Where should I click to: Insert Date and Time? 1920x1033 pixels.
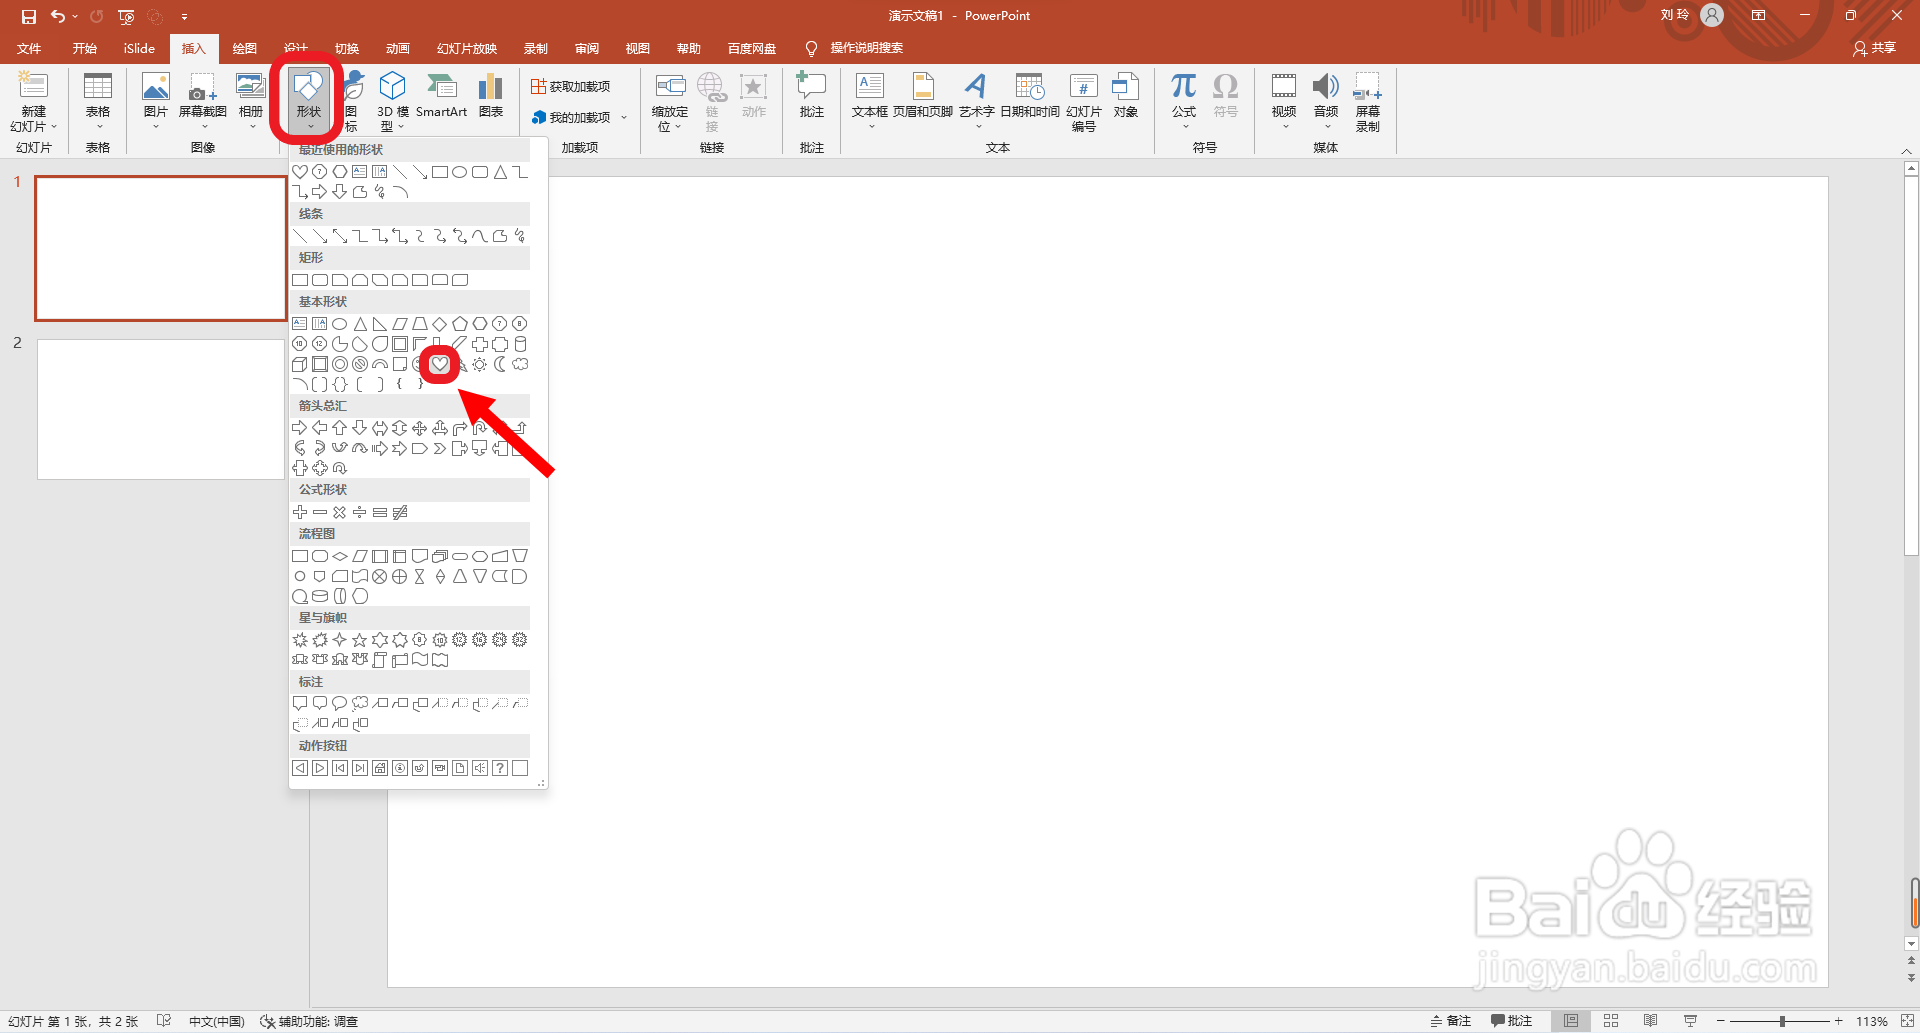pyautogui.click(x=1030, y=98)
